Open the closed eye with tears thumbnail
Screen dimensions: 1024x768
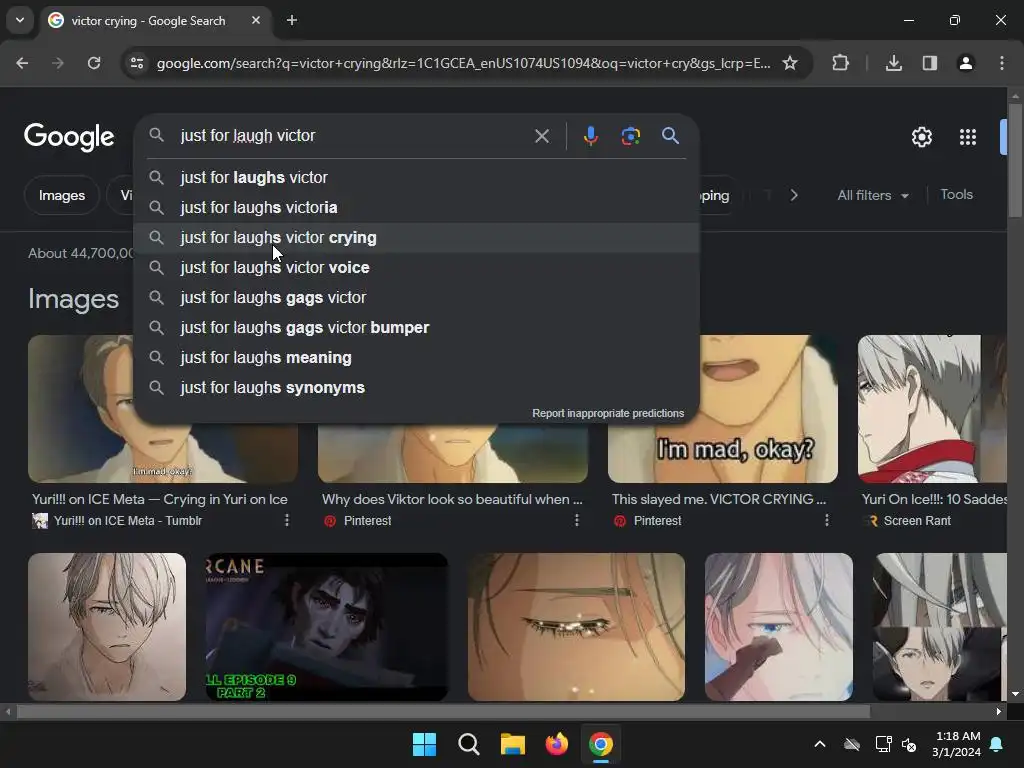576,627
